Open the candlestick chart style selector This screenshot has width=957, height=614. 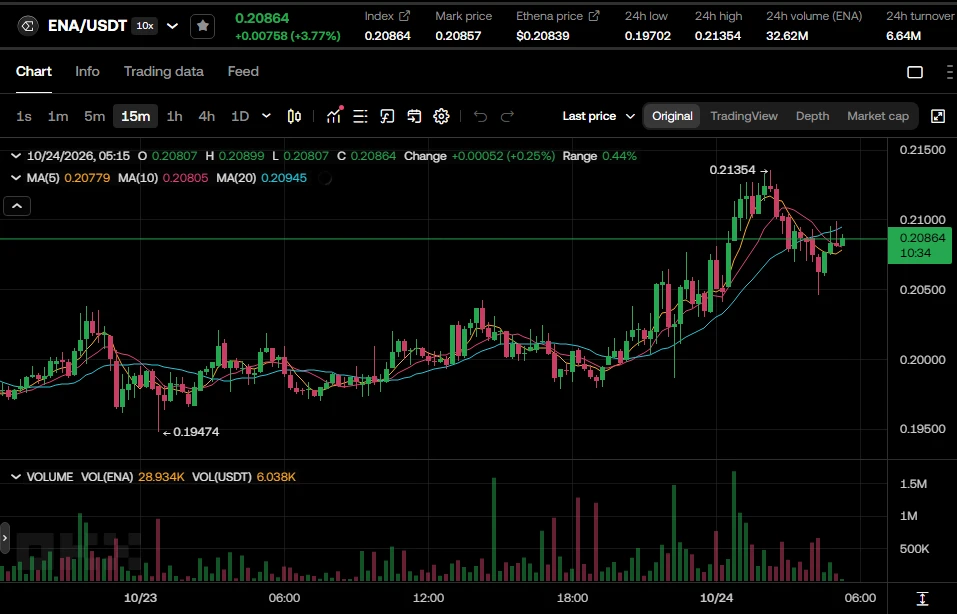point(294,116)
